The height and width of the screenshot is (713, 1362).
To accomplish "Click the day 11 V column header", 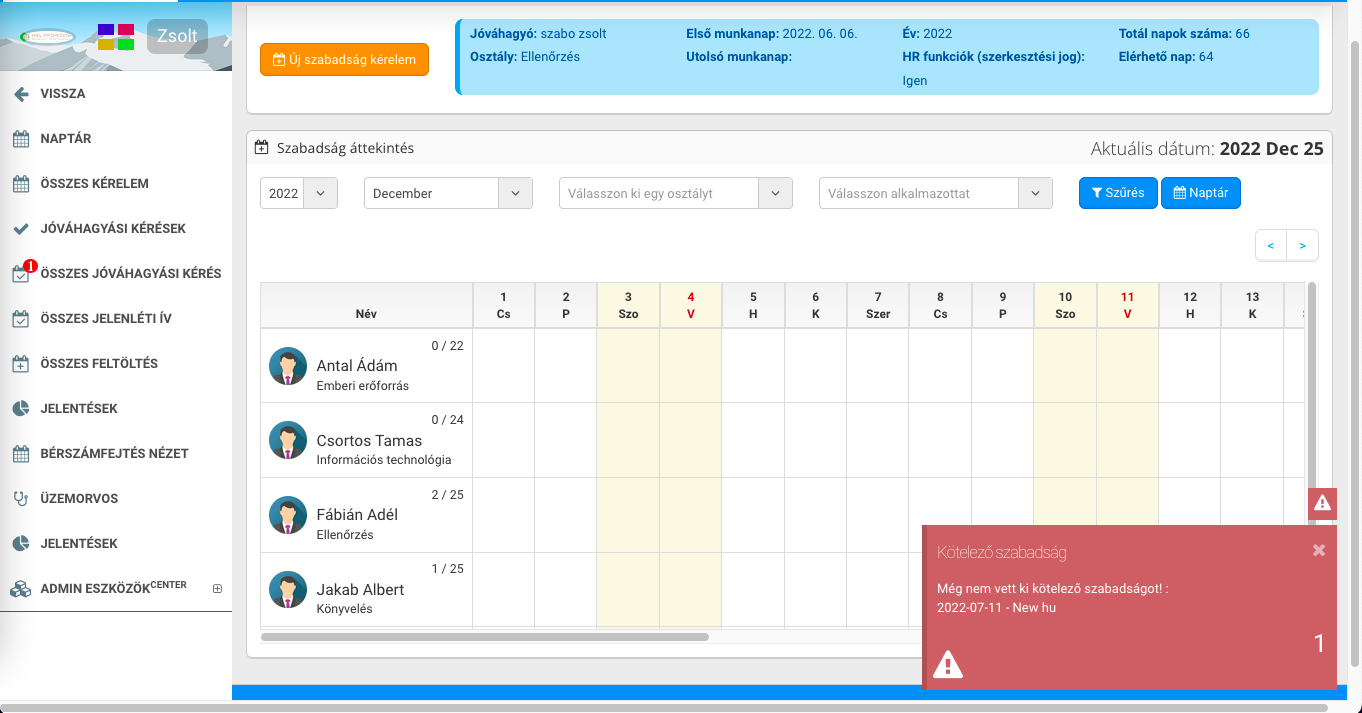I will (1127, 305).
